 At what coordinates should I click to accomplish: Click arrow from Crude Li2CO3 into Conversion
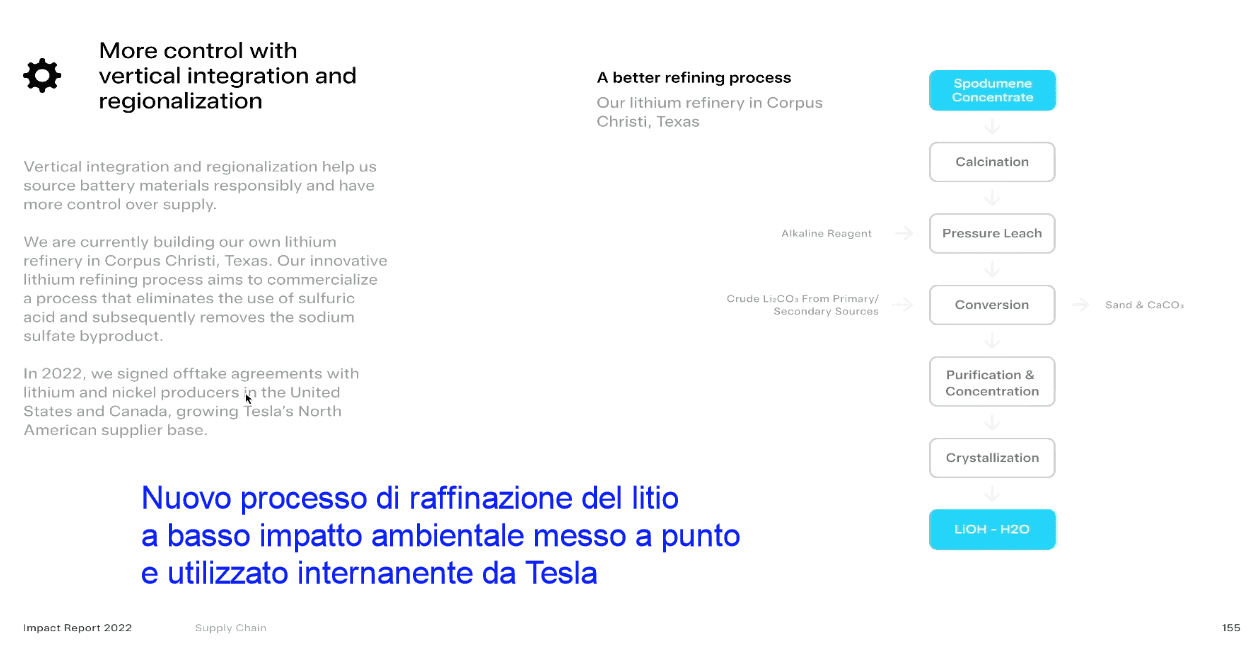pos(902,305)
